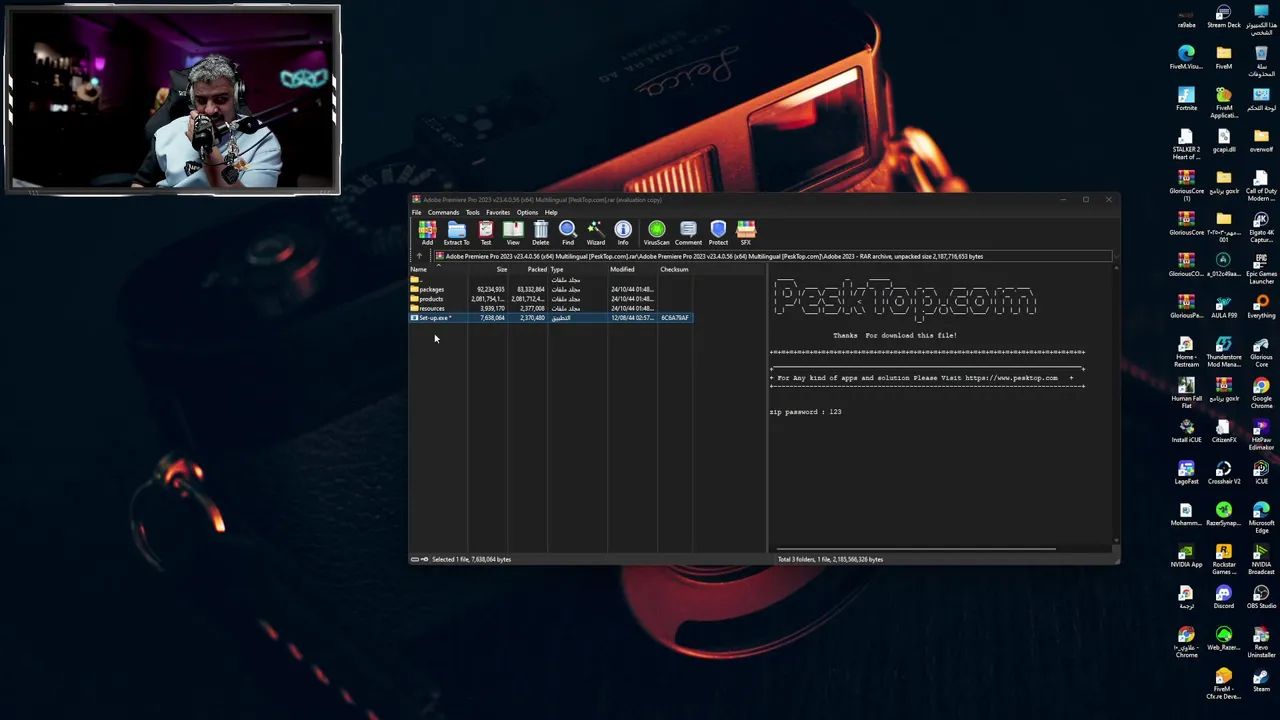Select the Thunderstore Mod Manager desktop icon
This screenshot has height=720, width=1280.
(x=1224, y=351)
